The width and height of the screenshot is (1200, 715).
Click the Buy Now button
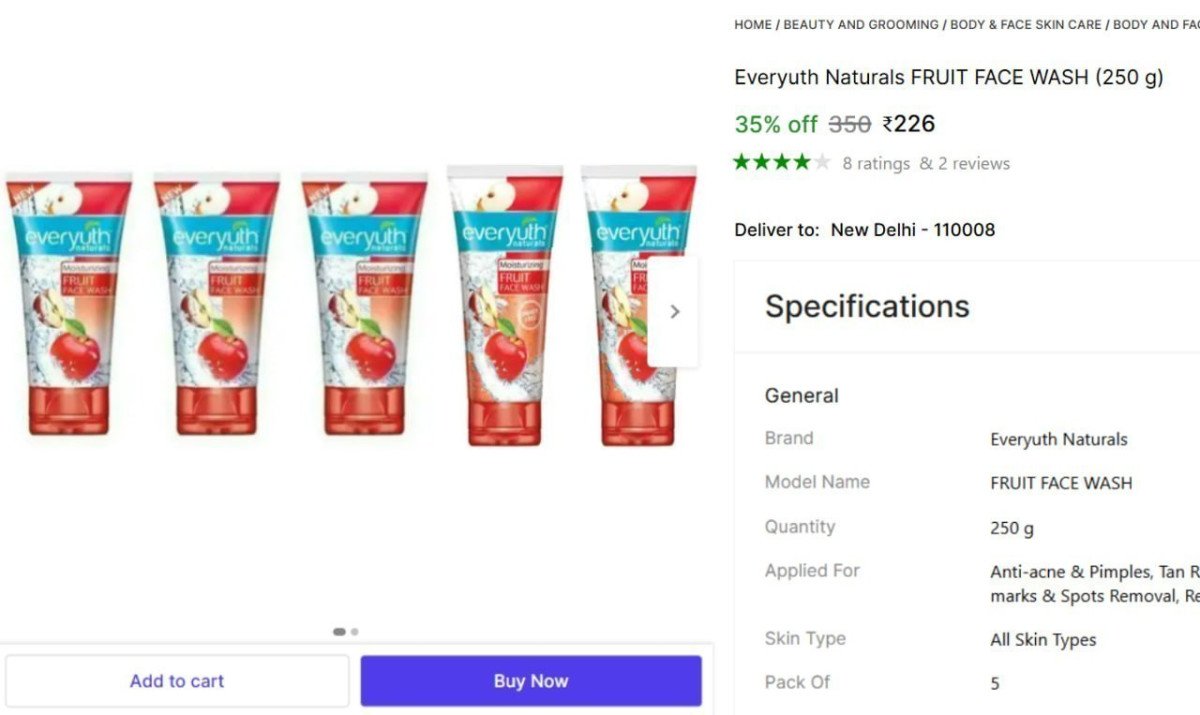531,681
